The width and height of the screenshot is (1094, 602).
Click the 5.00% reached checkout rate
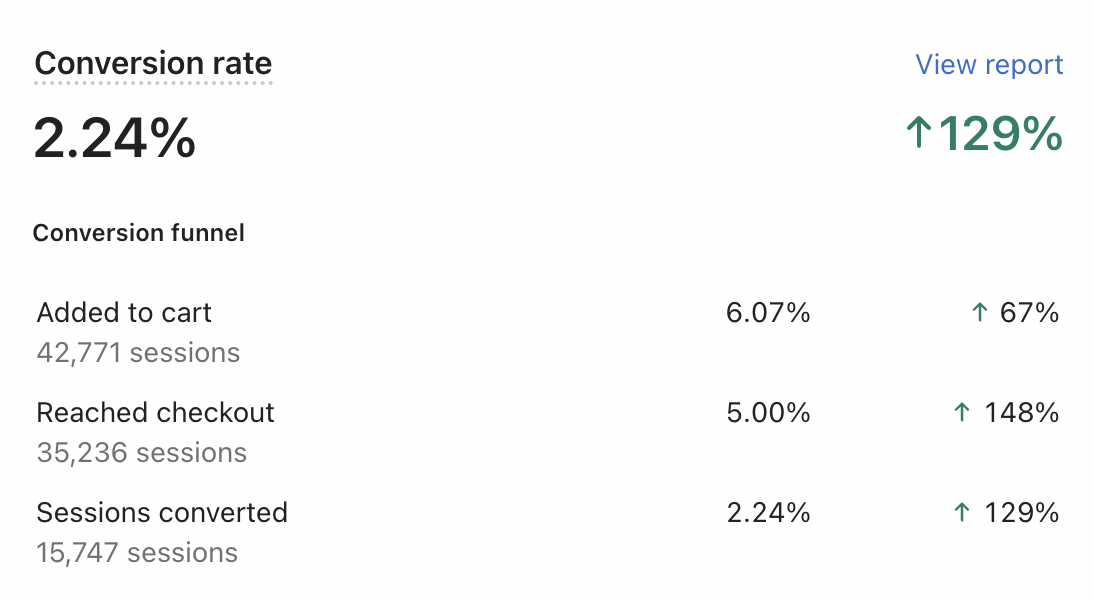[x=768, y=413]
